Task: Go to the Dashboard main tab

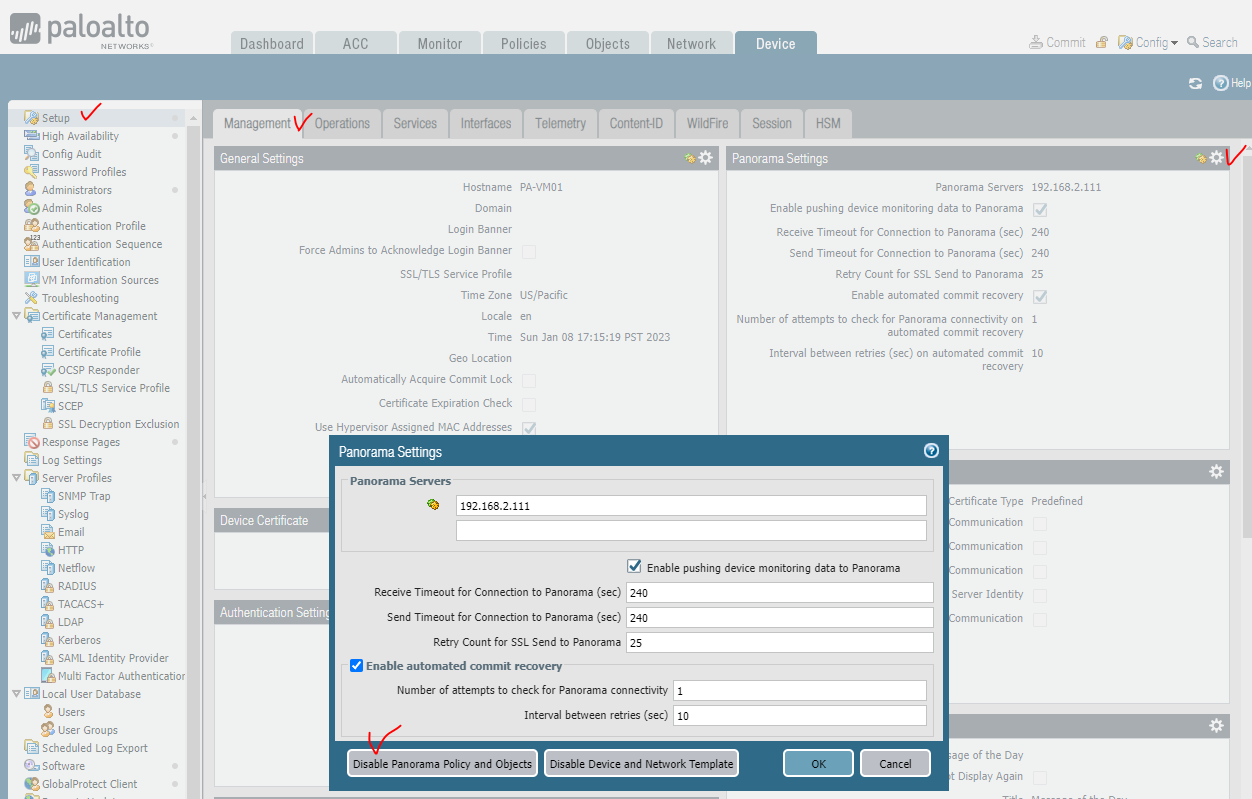Action: [x=272, y=43]
